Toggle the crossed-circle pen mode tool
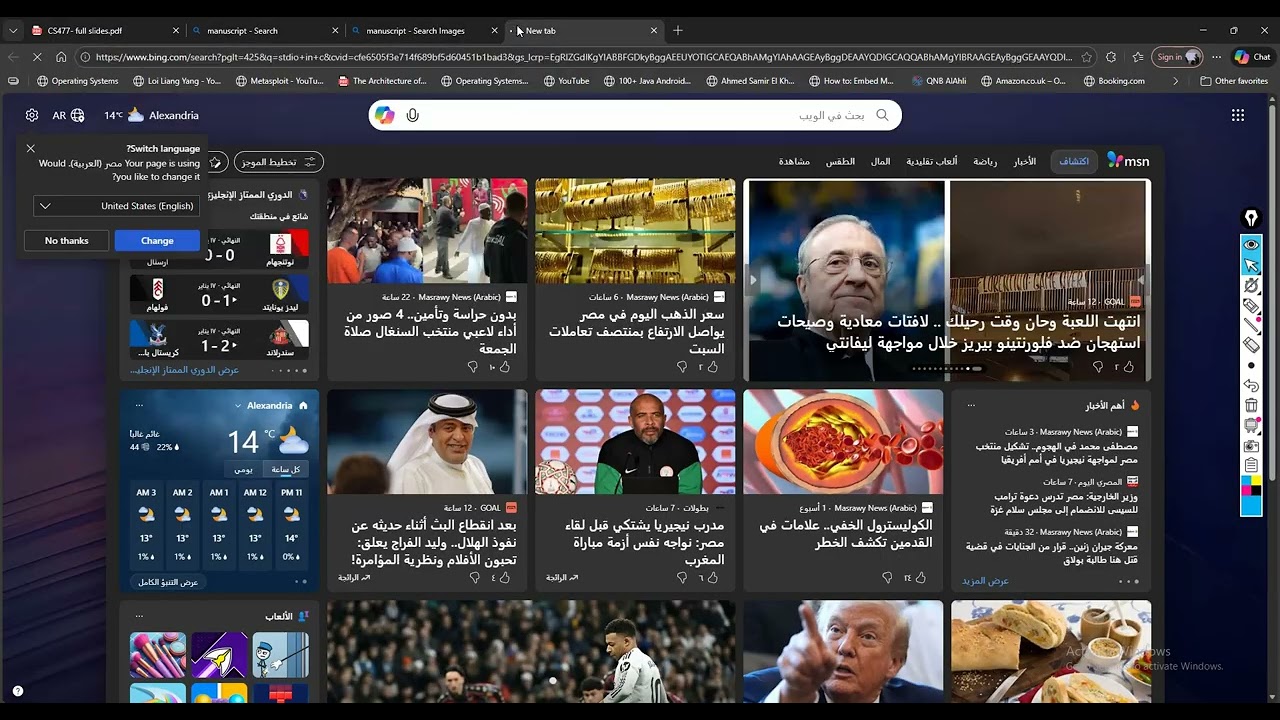This screenshot has height=720, width=1280. 1251,285
